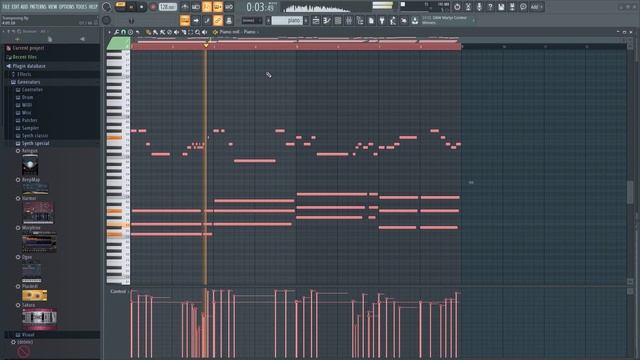Toggle loop recording button
Screen dimensions: 640x360
tap(229, 7)
